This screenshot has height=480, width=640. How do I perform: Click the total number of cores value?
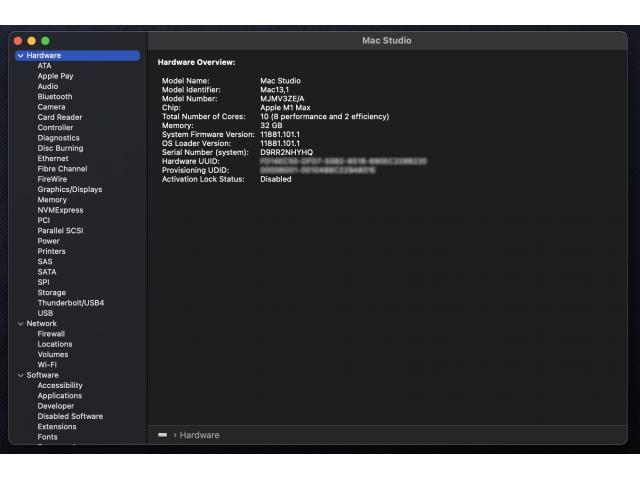(x=324, y=117)
